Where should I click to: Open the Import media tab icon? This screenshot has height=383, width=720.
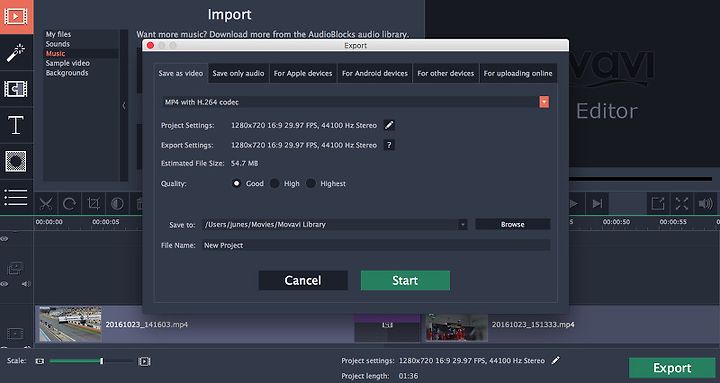click(16, 17)
